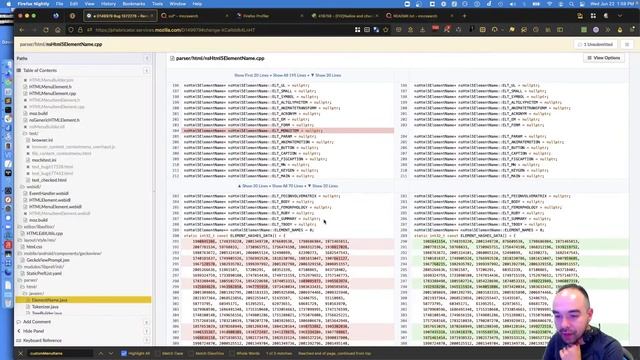Open Tokenizer.java in file tree

pyautogui.click(x=45, y=307)
